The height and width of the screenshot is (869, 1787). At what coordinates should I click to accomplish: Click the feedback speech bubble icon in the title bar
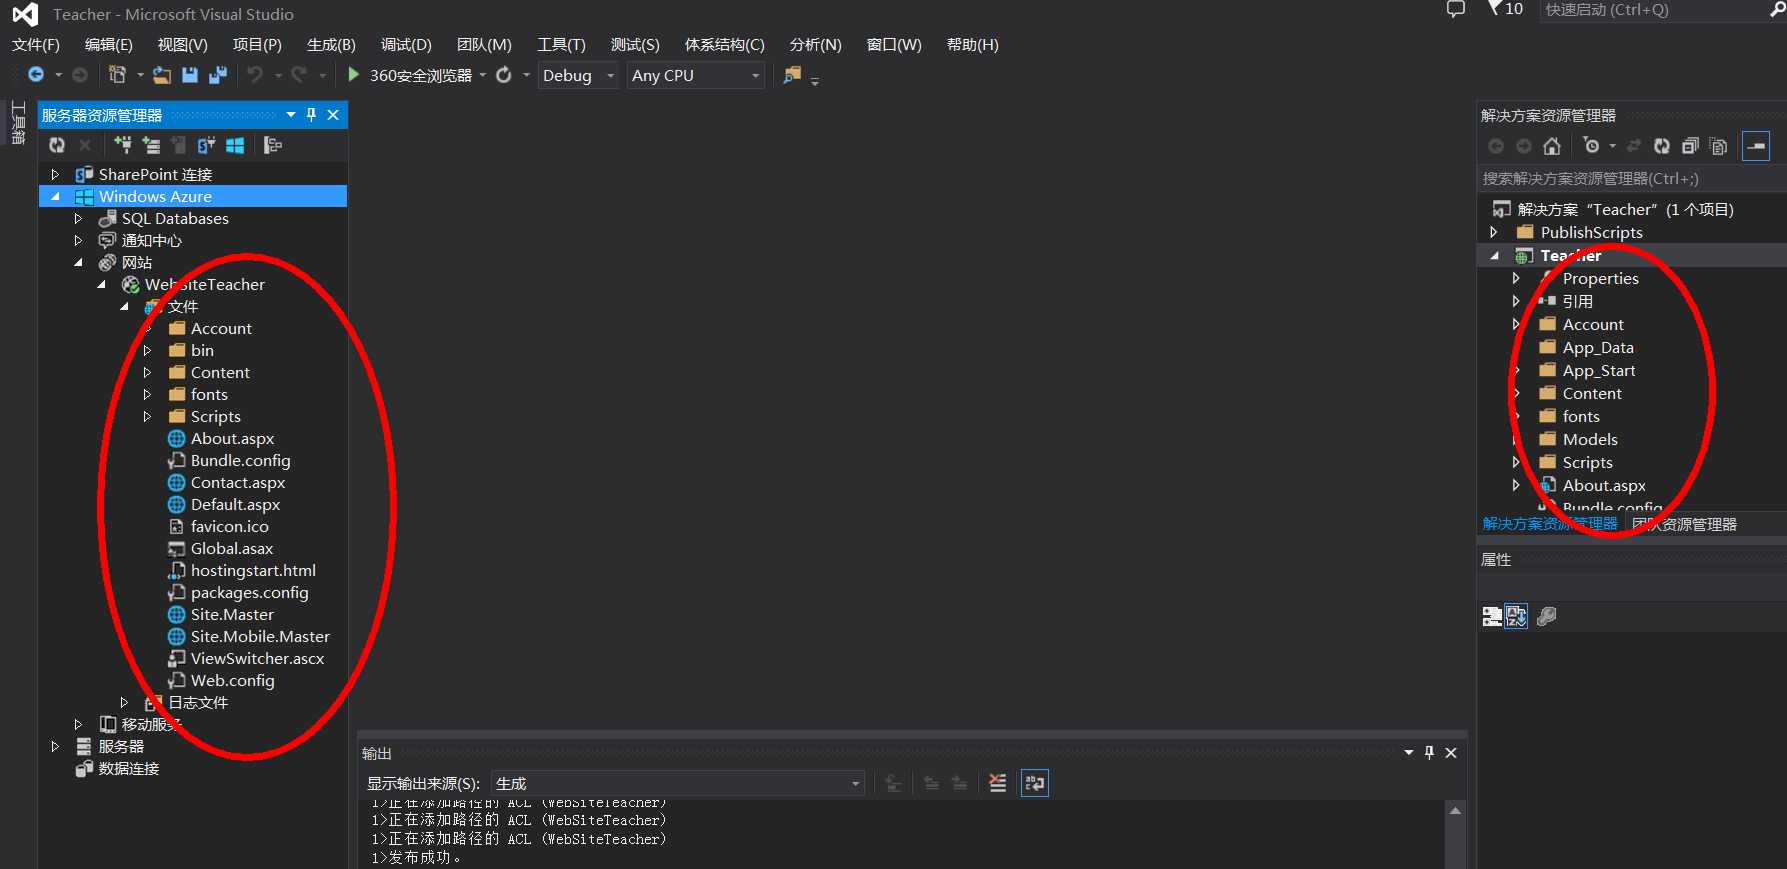point(1456,9)
